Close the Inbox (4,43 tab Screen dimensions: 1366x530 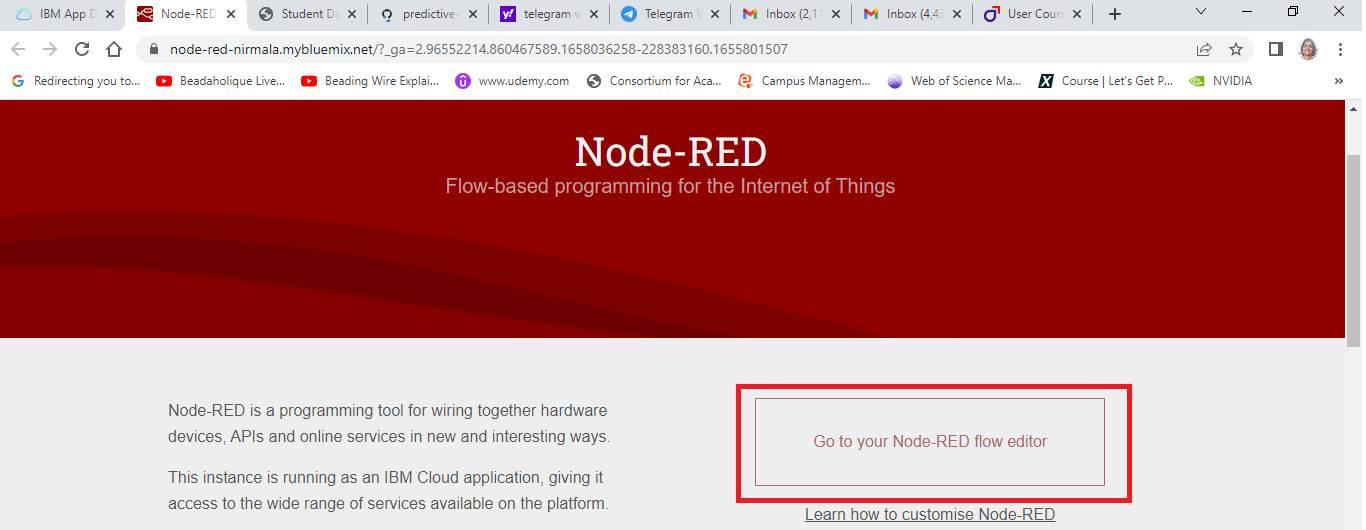coord(957,14)
